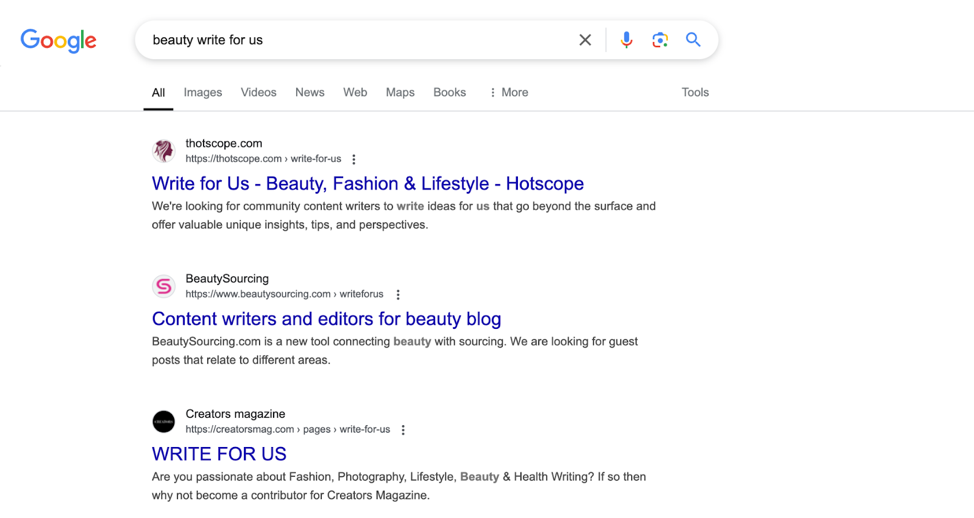Image resolution: width=974 pixels, height=518 pixels.
Task: Click the Google logo
Action: pos(58,40)
